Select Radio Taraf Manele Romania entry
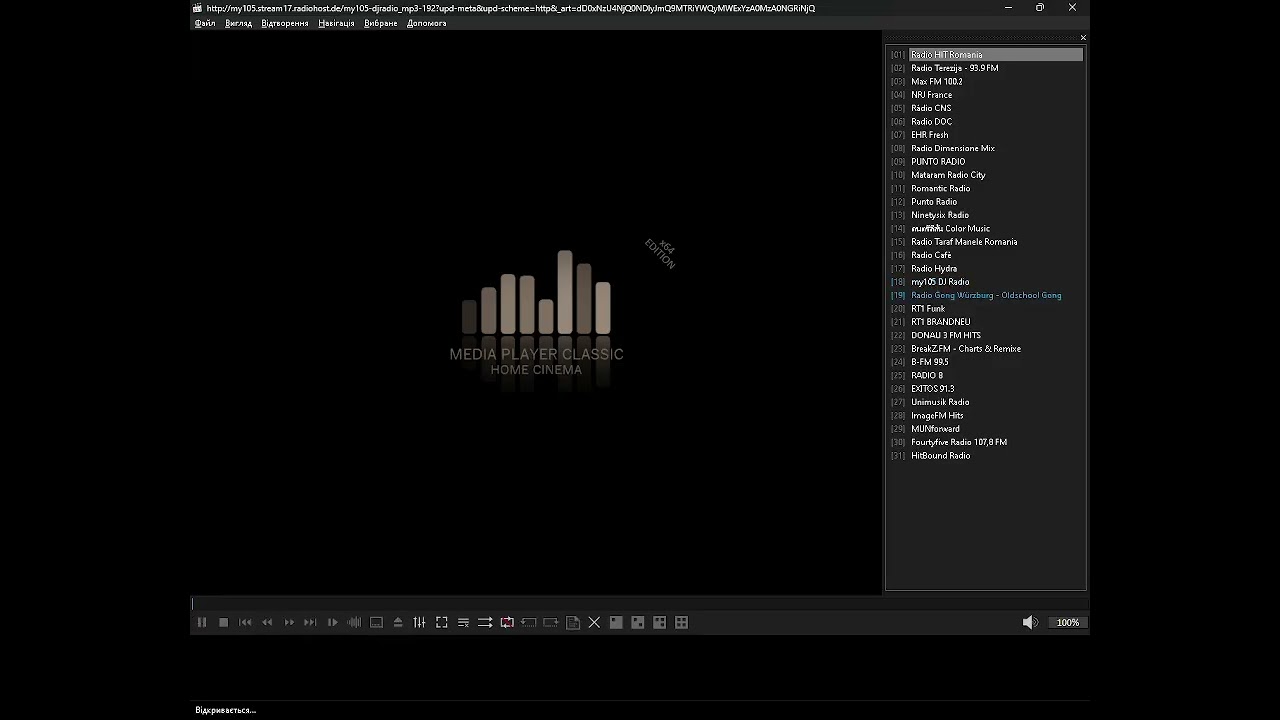The width and height of the screenshot is (1280, 720). tap(986, 242)
